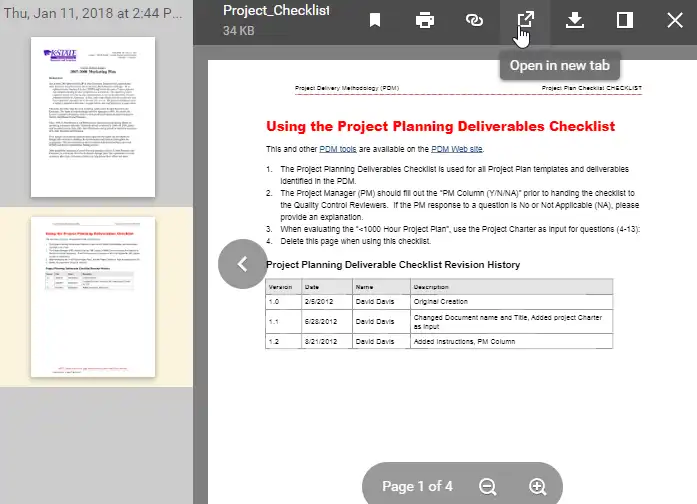Viewport: 697px width, 504px height.
Task: Select the K-State Marketing Plan thumbnail
Action: (x=93, y=117)
